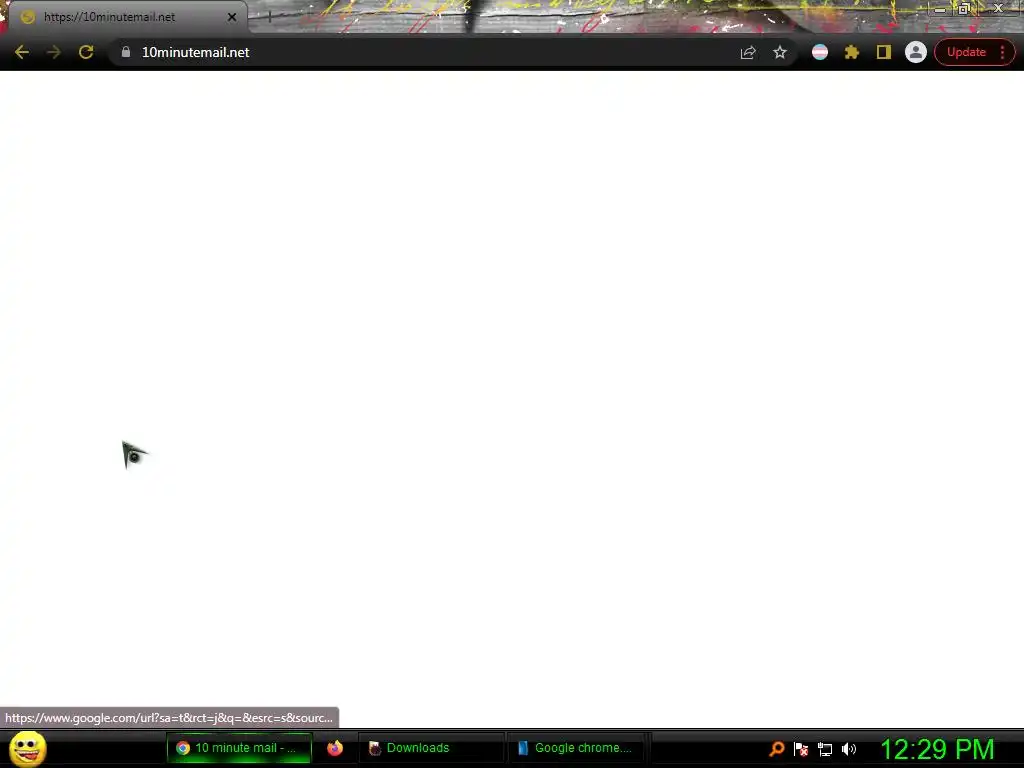
Task: Open the Downloads taskbar window
Action: pyautogui.click(x=431, y=748)
